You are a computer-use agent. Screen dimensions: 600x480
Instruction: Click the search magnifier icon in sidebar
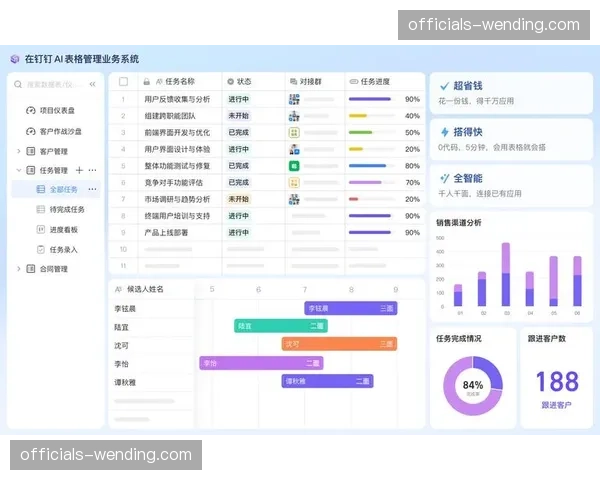click(x=18, y=84)
